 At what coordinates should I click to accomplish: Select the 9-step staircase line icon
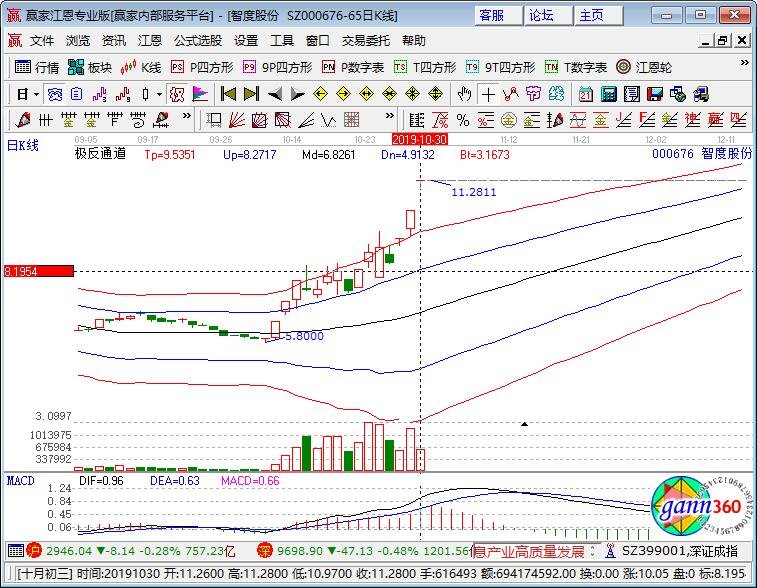click(x=123, y=94)
